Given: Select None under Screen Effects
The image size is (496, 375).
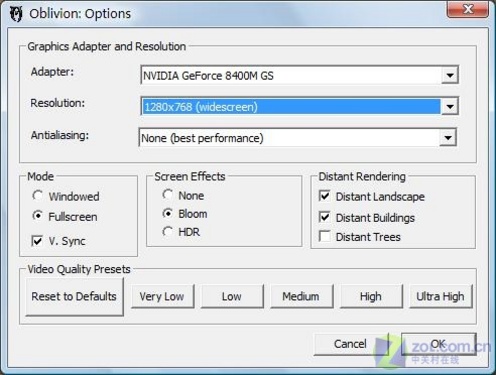Looking at the screenshot, I should pyautogui.click(x=167, y=195).
